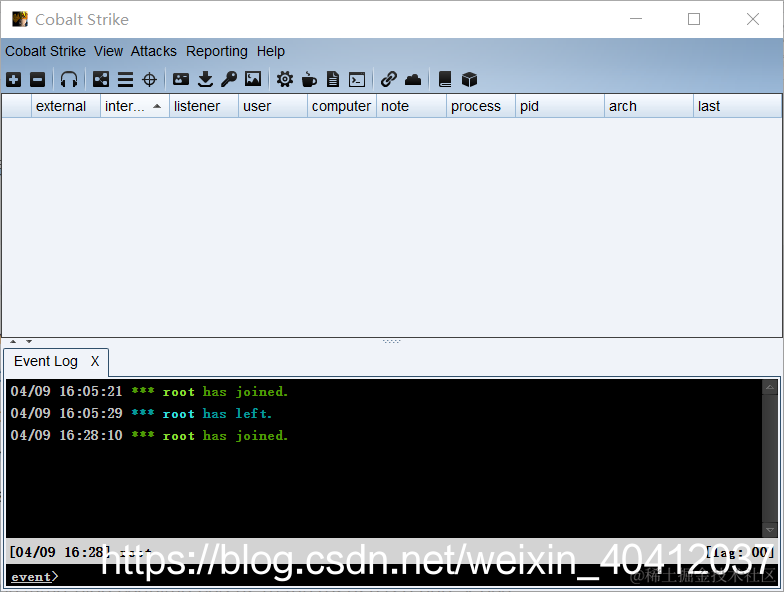Click event log scrollbar up arrow
The height and width of the screenshot is (592, 784).
pos(770,387)
